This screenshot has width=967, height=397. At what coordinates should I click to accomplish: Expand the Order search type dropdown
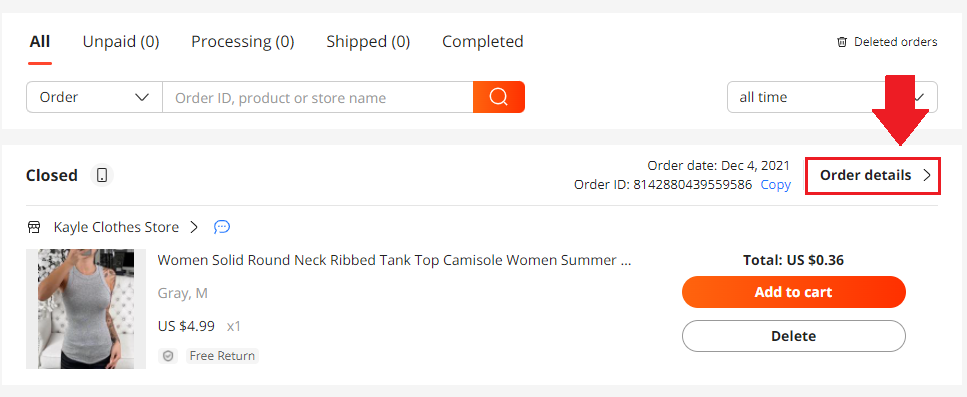tap(94, 97)
